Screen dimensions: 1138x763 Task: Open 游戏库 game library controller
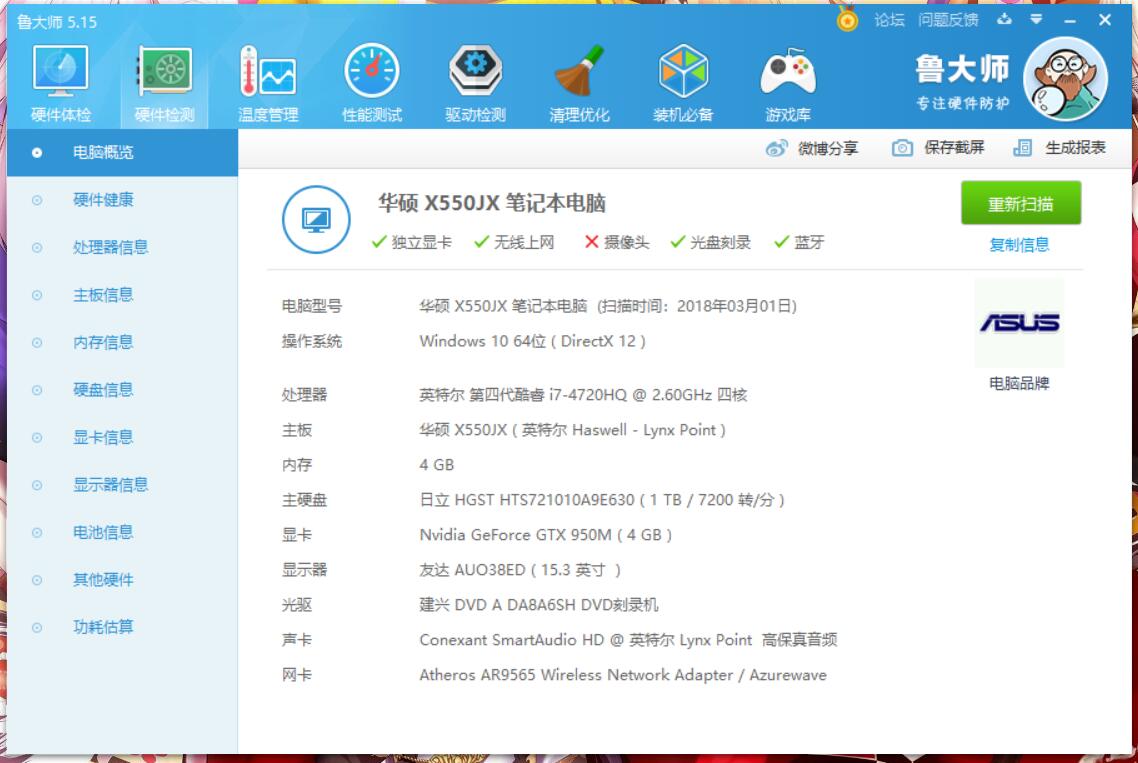(787, 83)
